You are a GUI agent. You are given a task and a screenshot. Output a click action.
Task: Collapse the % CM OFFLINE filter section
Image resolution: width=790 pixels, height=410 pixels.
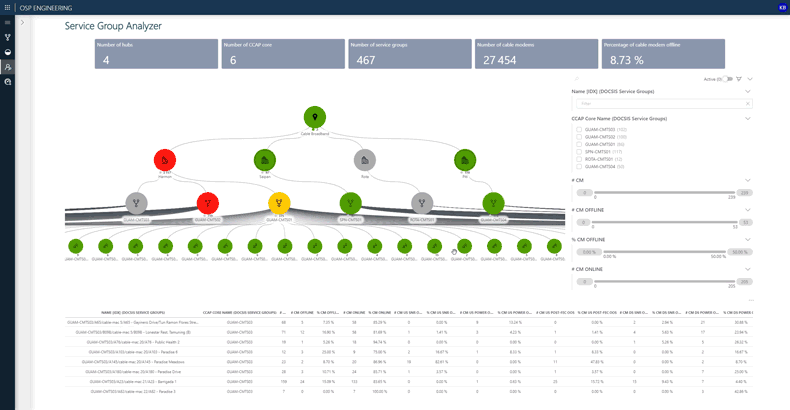[748, 240]
